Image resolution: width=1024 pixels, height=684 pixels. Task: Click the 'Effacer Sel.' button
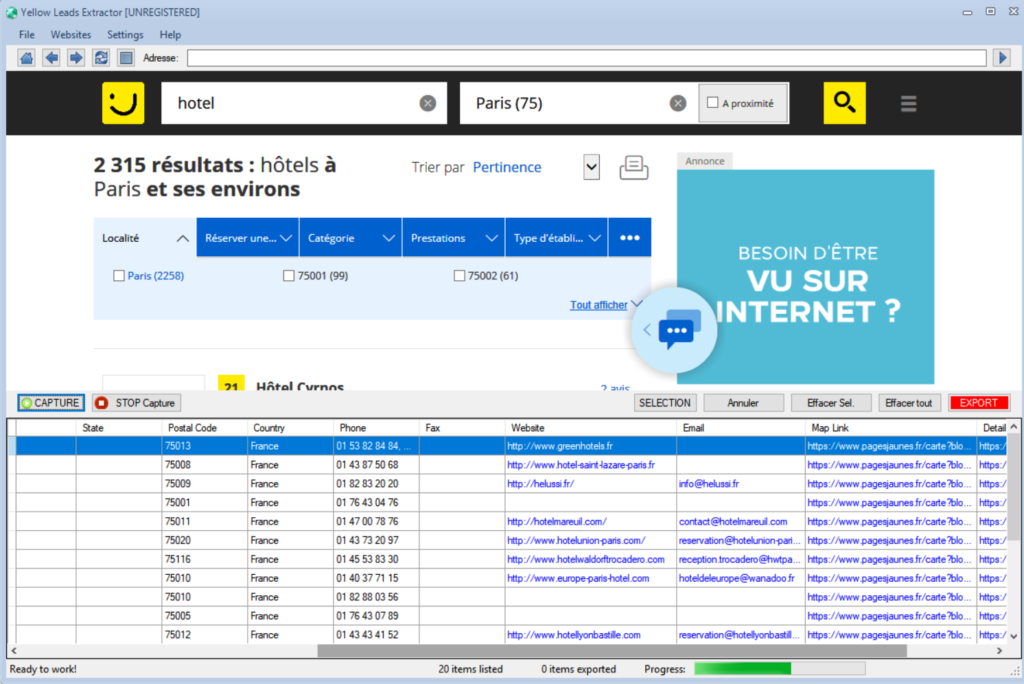point(831,403)
